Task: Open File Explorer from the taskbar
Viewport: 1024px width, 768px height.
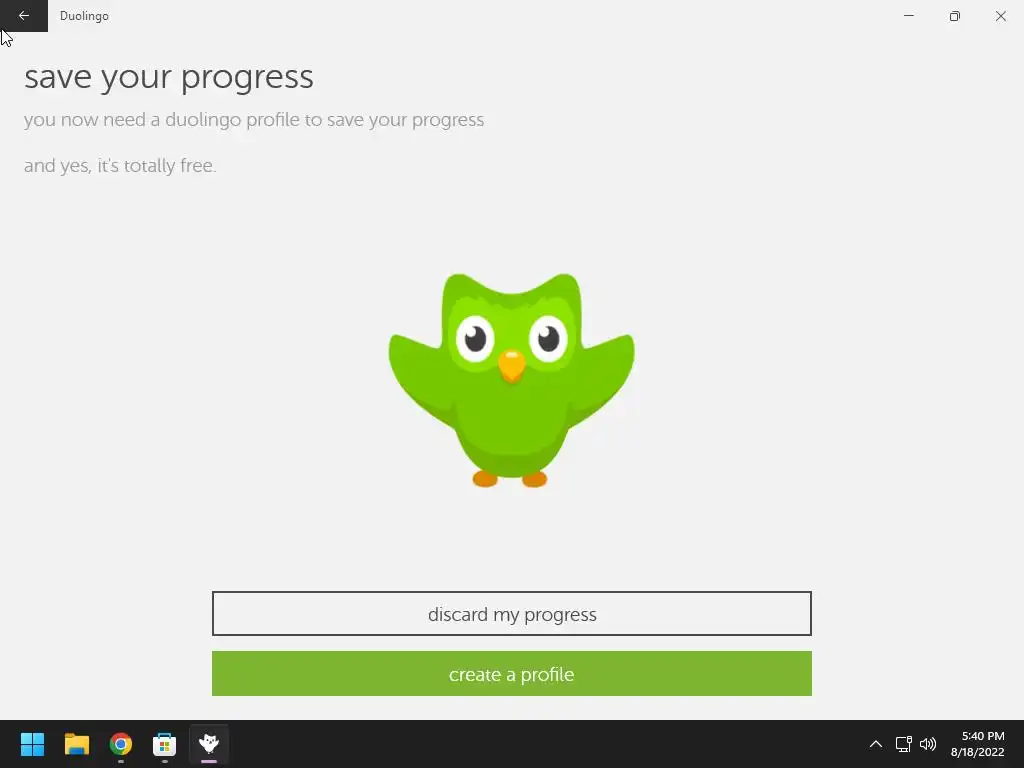Action: (76, 744)
